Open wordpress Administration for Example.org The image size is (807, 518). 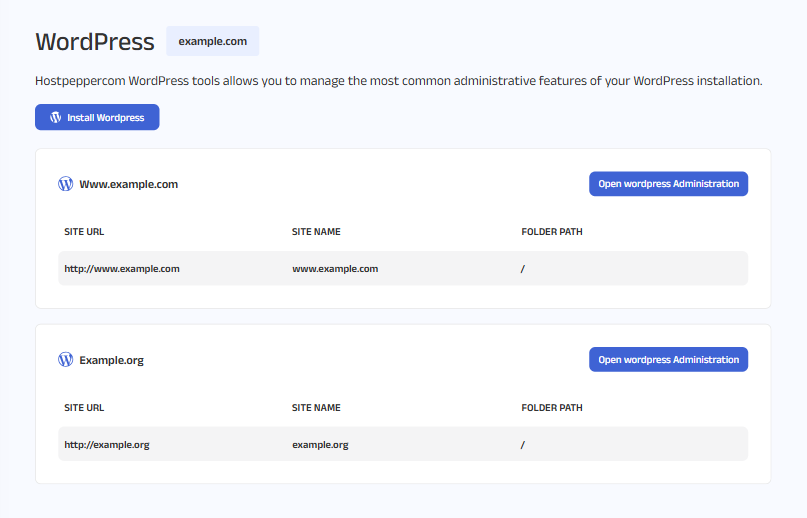pos(668,360)
